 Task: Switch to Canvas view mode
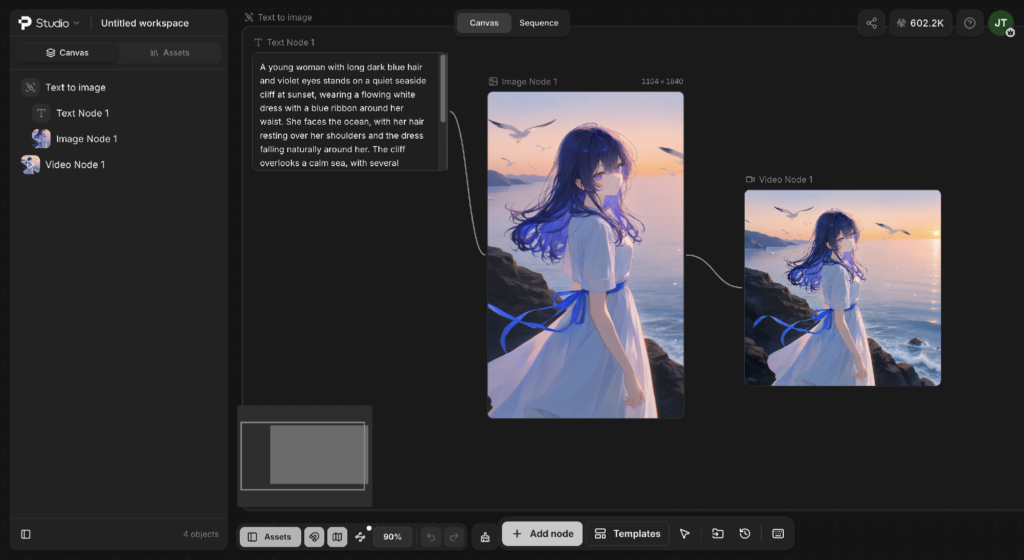(x=484, y=23)
